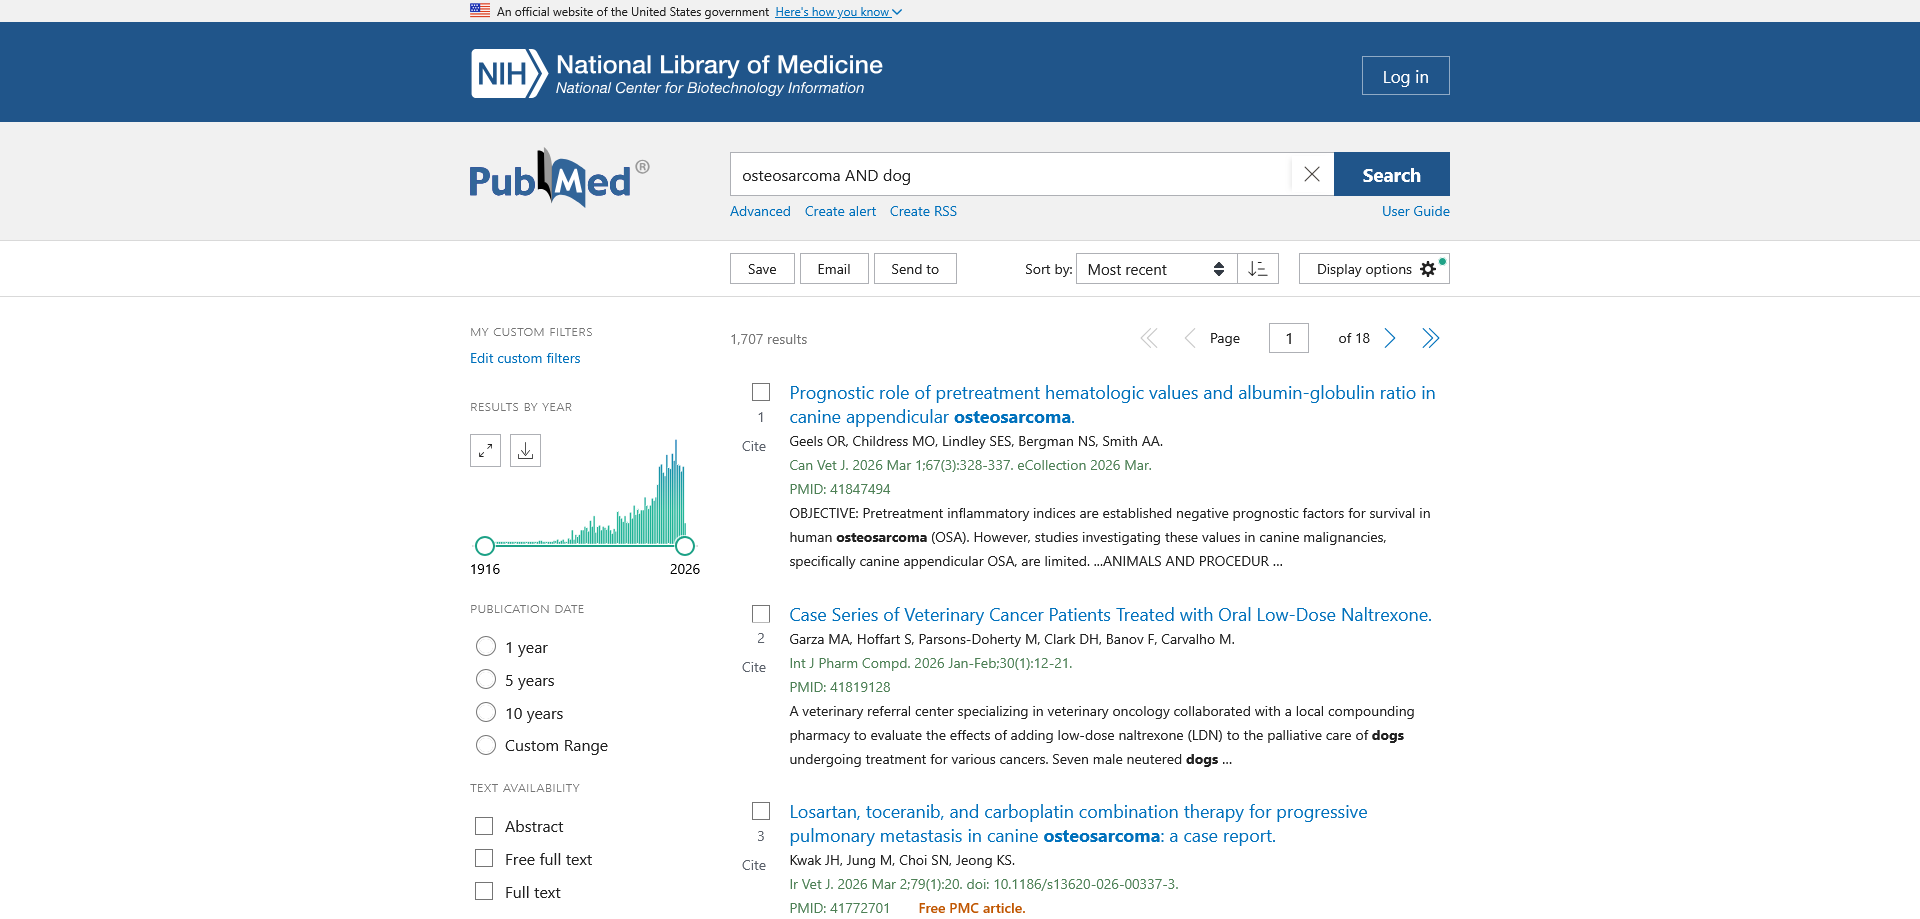
Task: Cite result 3 losartan article
Action: click(x=754, y=865)
